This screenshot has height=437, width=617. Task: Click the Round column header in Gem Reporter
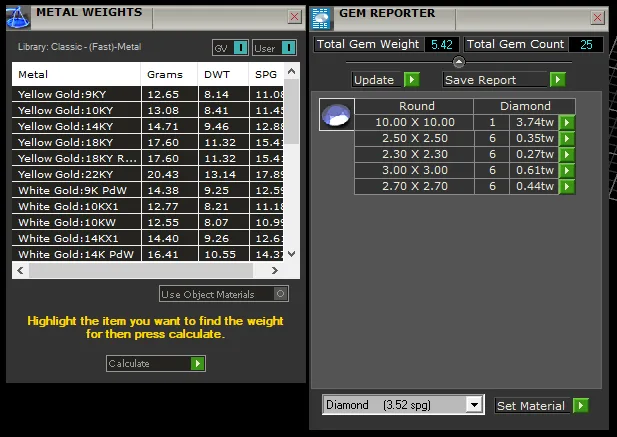[x=414, y=106]
